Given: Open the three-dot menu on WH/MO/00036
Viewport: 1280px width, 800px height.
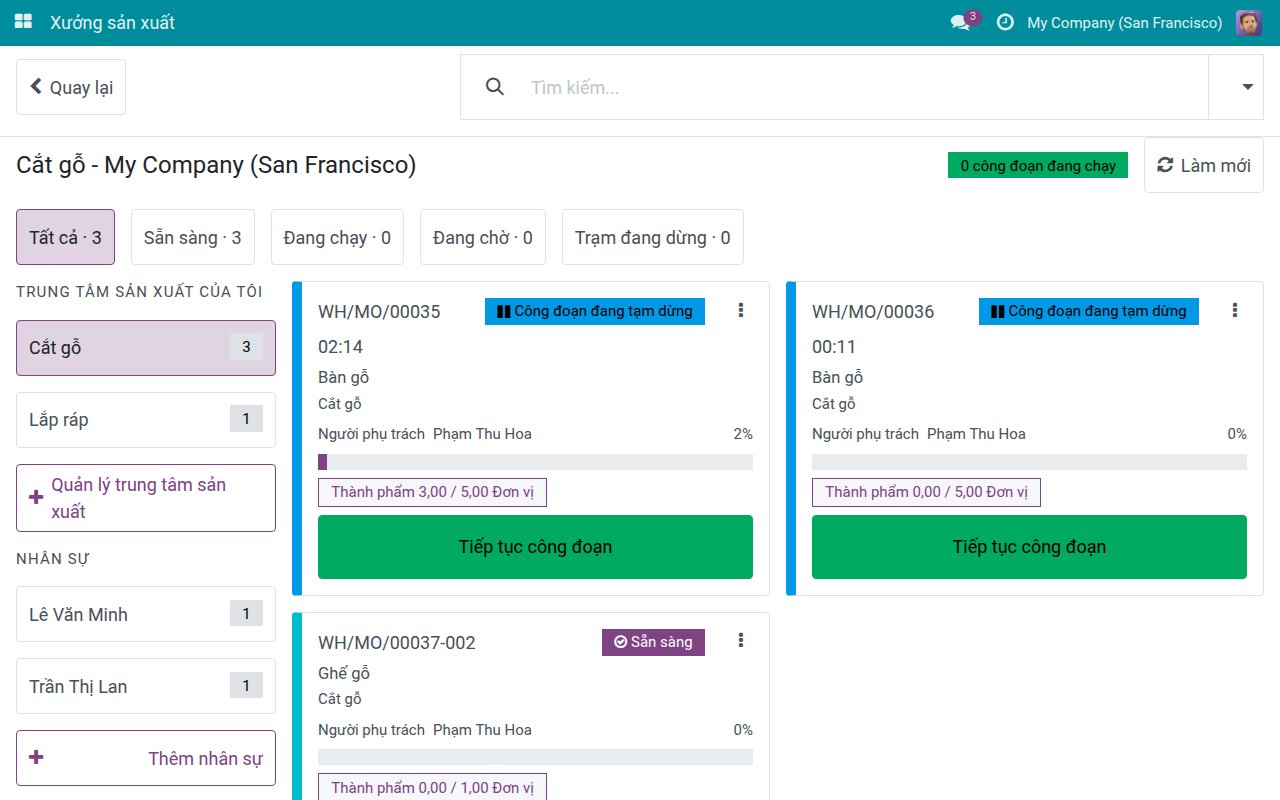Looking at the screenshot, I should pos(1235,311).
